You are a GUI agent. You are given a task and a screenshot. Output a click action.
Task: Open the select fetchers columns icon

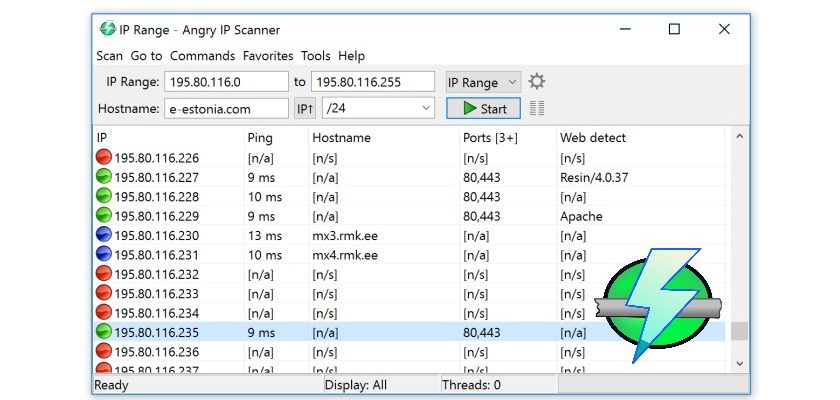click(537, 108)
